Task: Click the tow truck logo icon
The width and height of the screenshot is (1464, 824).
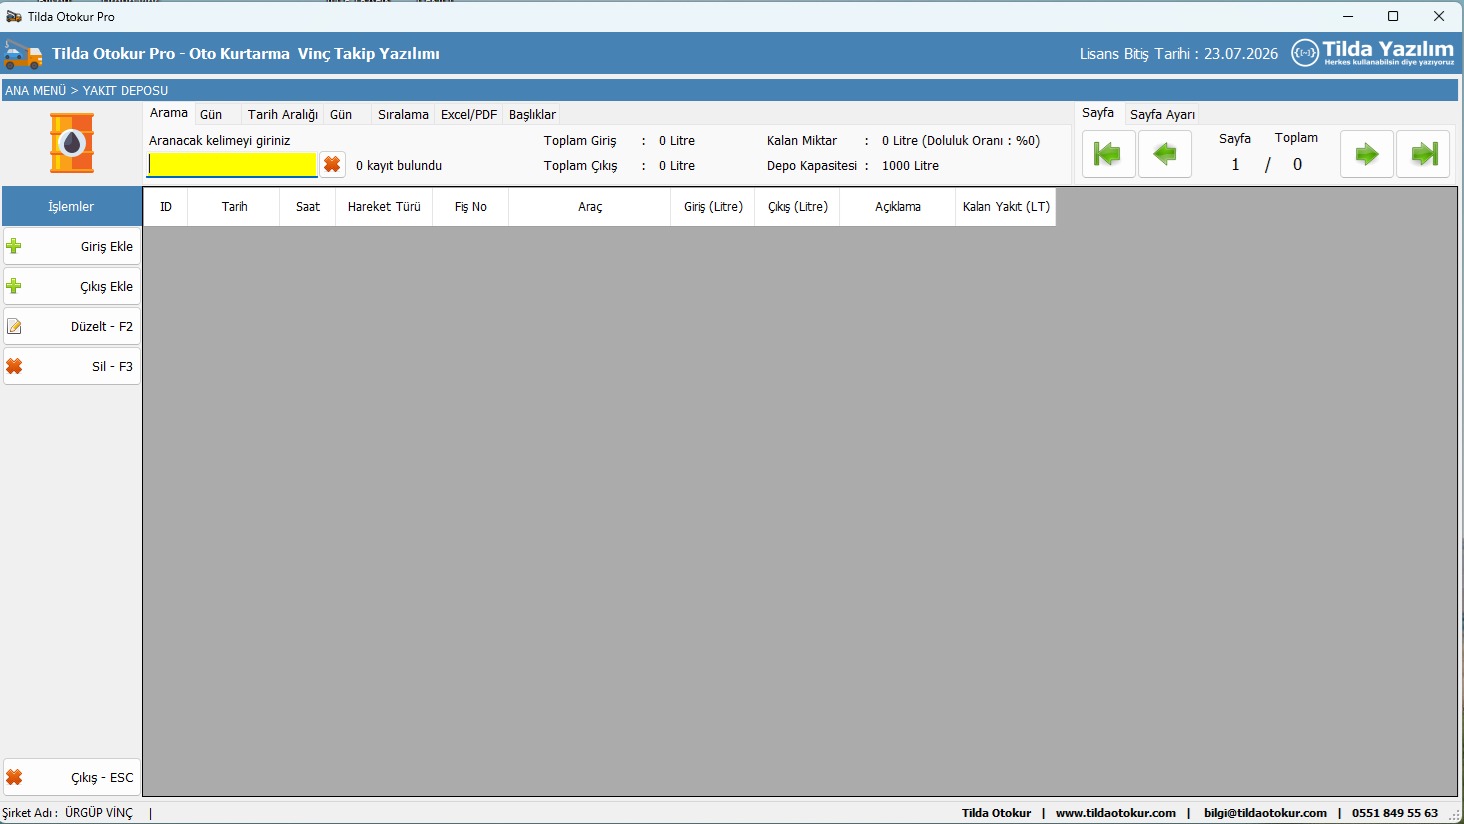Action: tap(23, 54)
